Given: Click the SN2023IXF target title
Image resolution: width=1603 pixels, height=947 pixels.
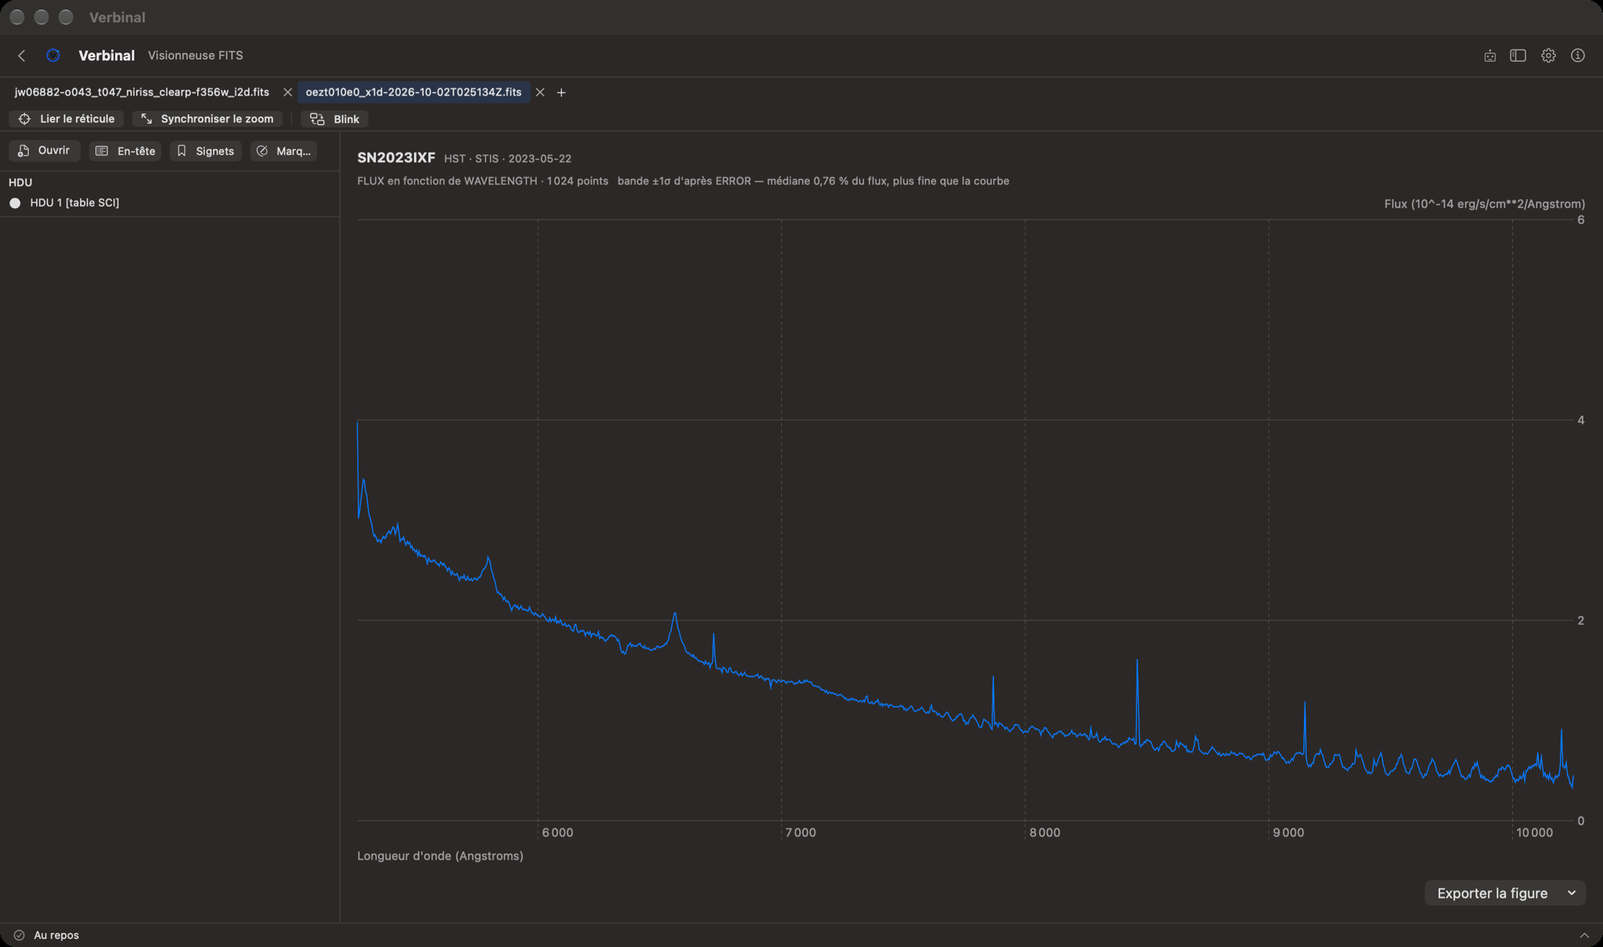Looking at the screenshot, I should [x=396, y=158].
